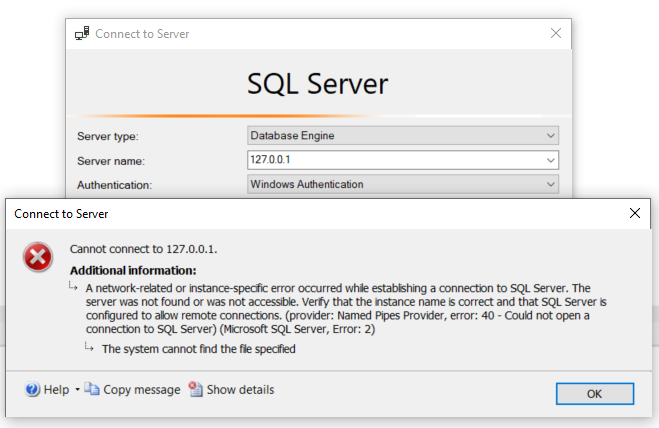Click the red error X icon
The height and width of the screenshot is (428, 659).
[38, 257]
